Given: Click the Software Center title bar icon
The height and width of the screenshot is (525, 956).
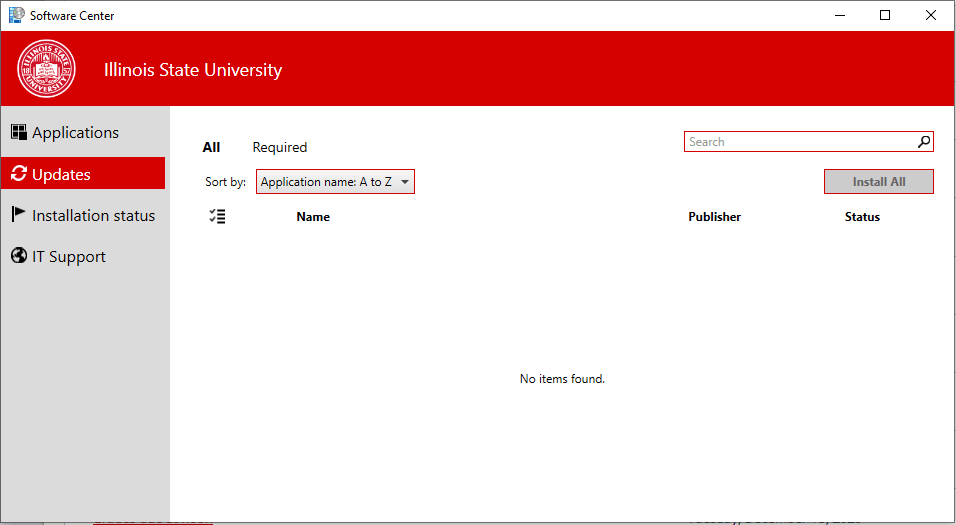Looking at the screenshot, I should [x=16, y=15].
